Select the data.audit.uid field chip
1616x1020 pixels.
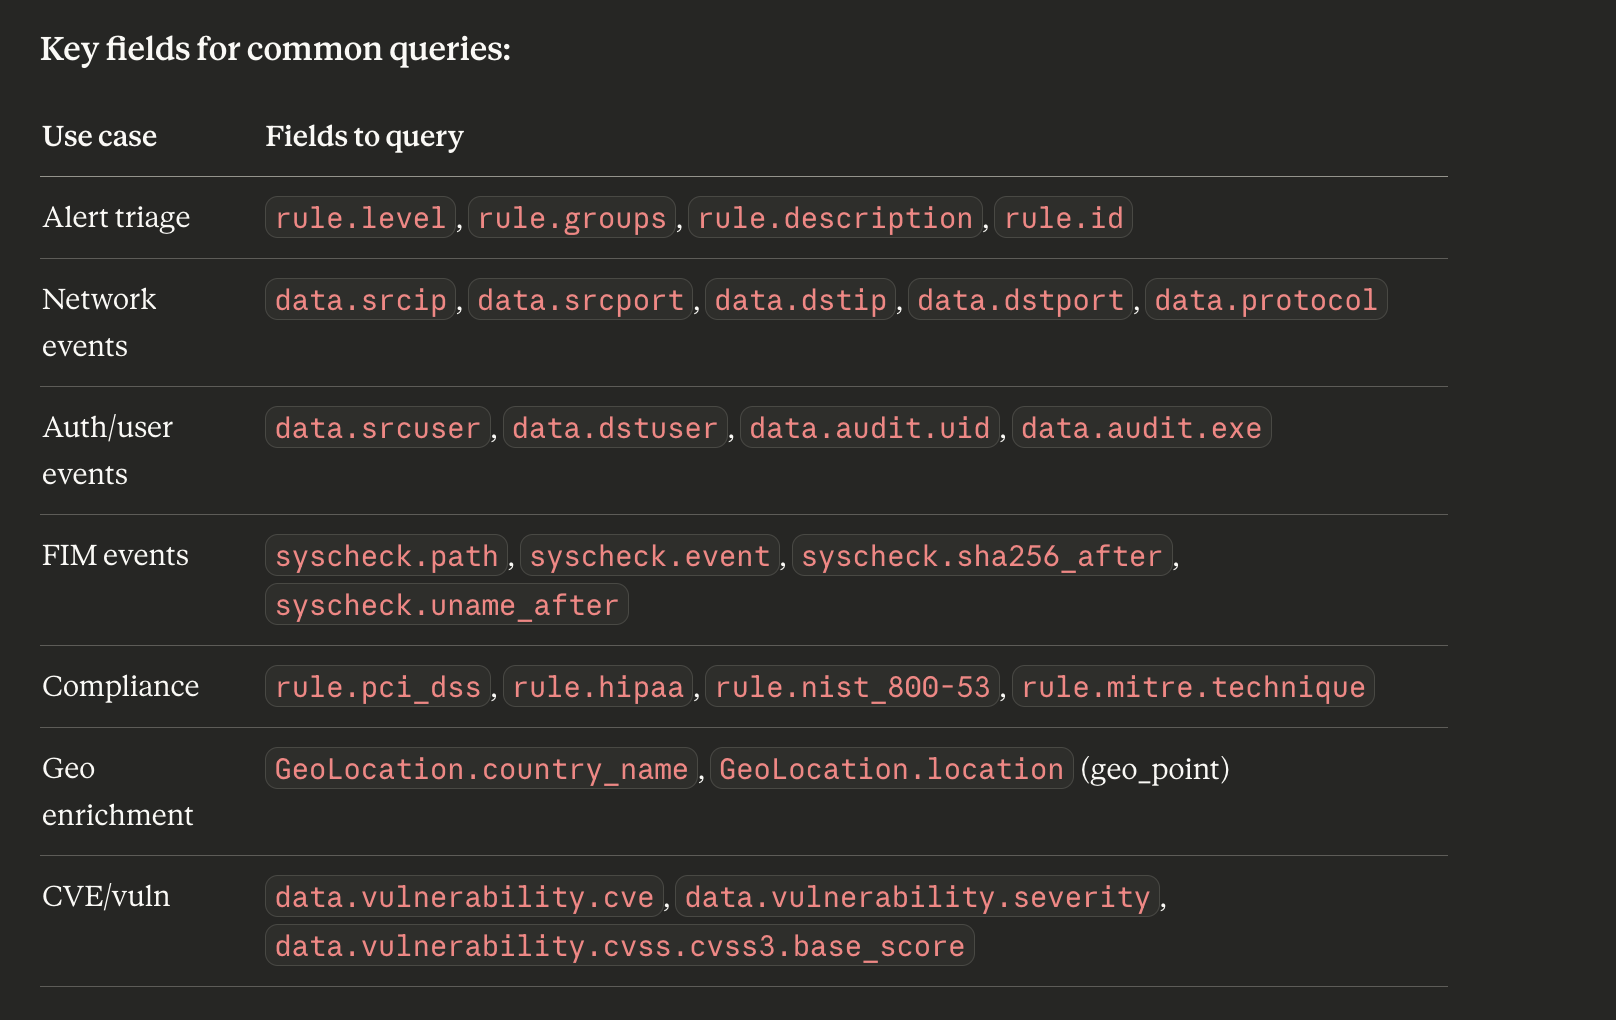tap(869, 428)
